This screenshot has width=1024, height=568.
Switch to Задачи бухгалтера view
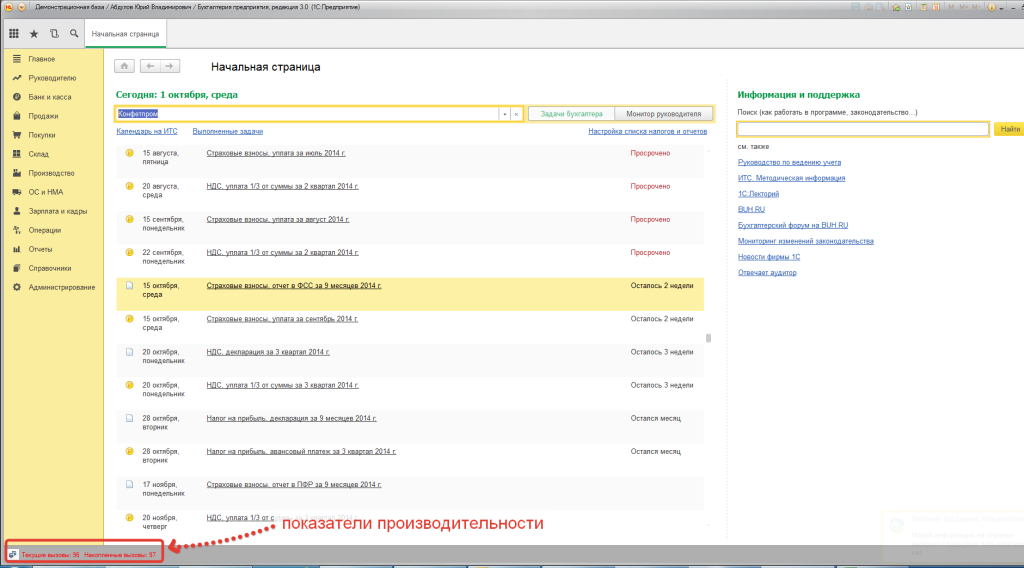click(571, 114)
